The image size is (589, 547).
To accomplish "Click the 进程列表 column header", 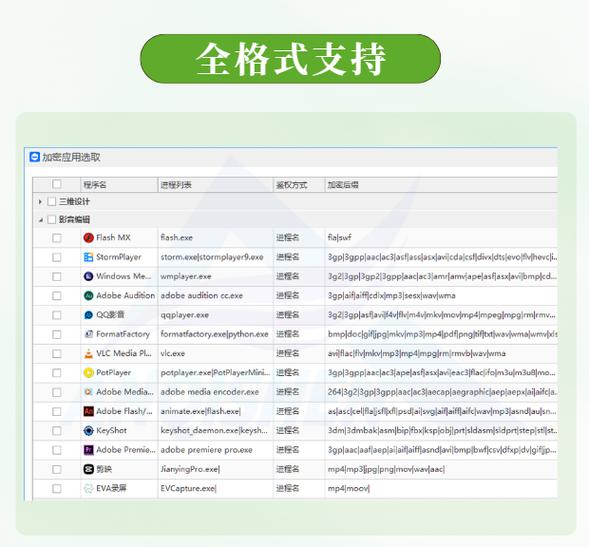I will tap(216, 185).
